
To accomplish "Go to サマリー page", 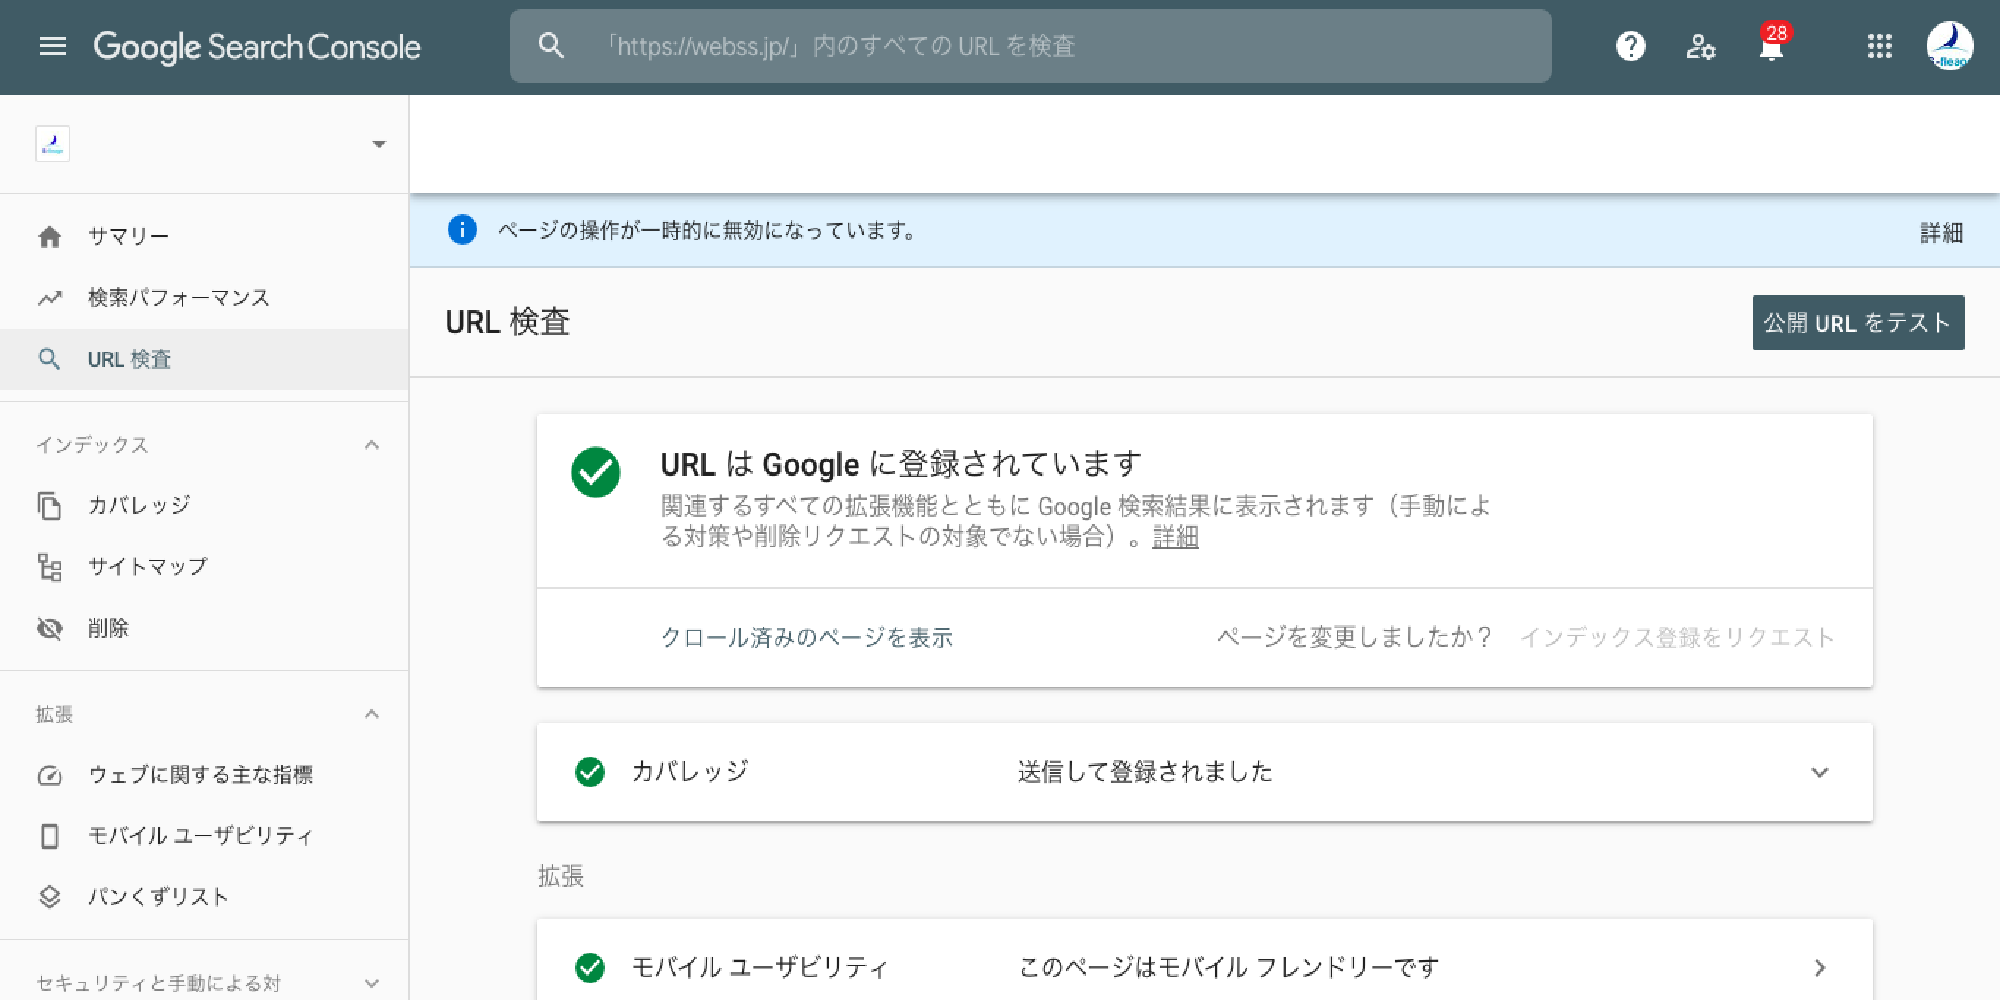I will click(129, 237).
